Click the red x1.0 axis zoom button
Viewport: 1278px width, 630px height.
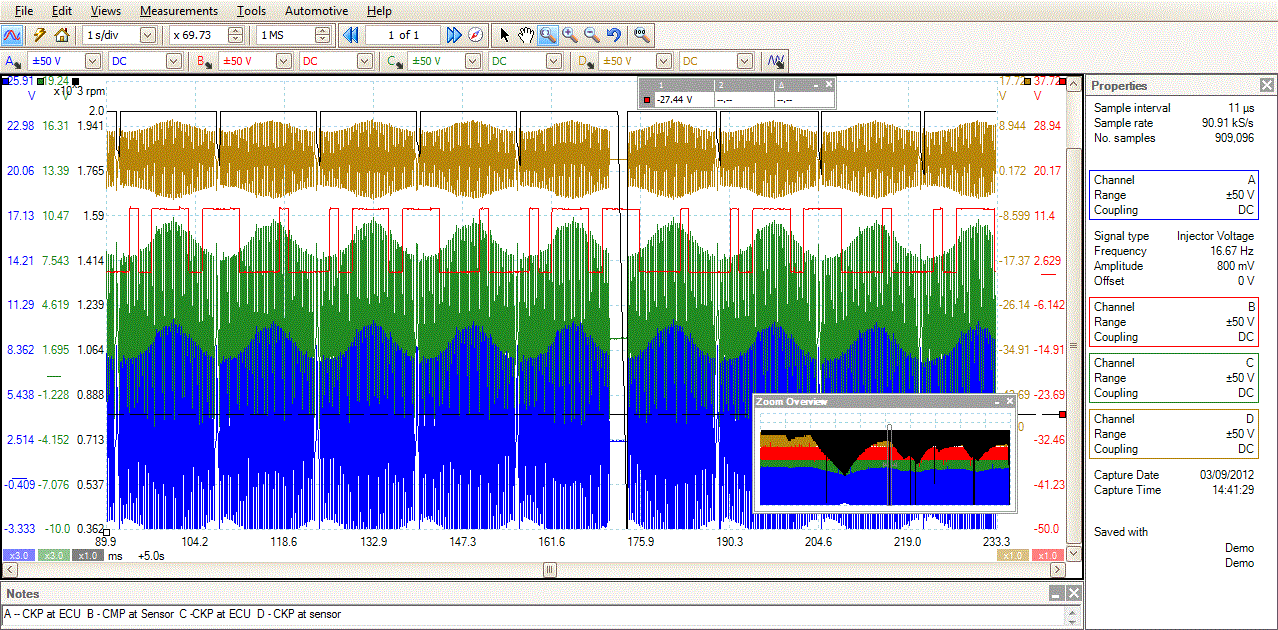(1047, 555)
